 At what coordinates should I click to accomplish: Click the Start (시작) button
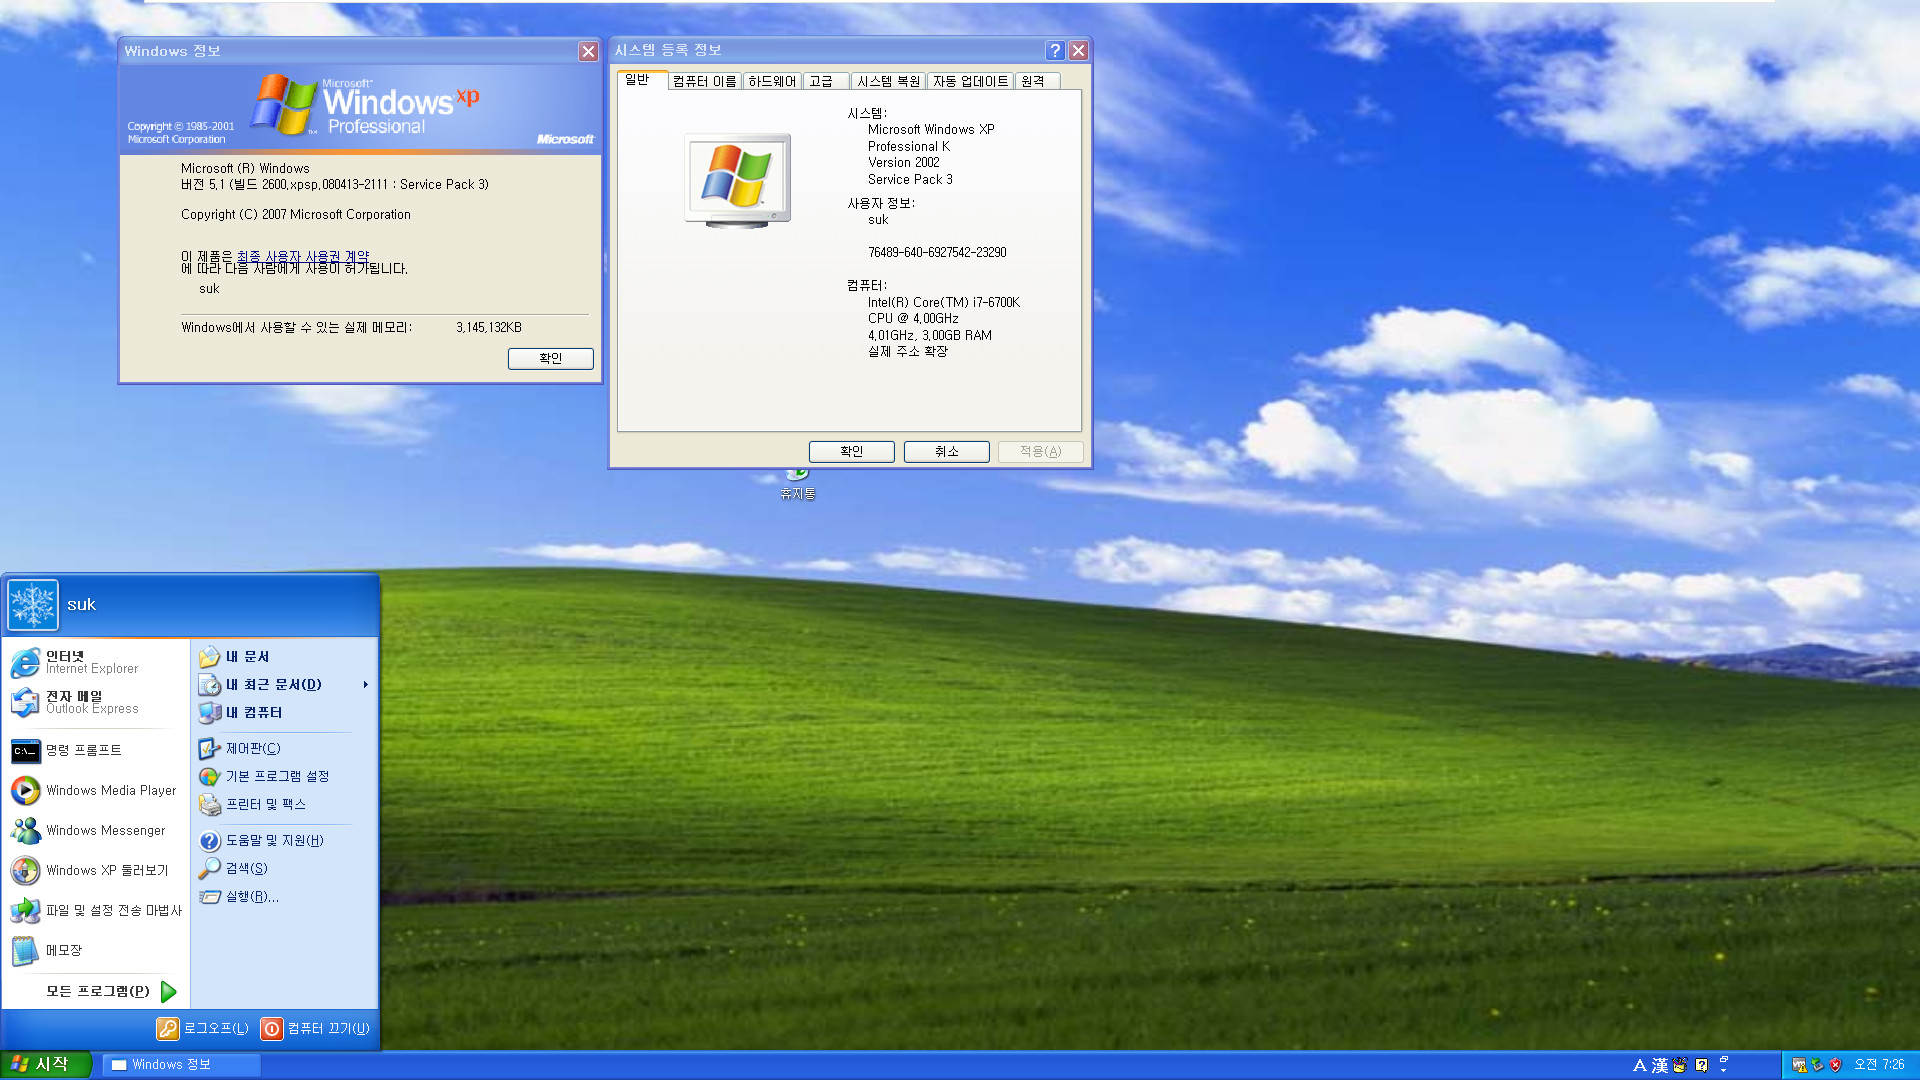[46, 1064]
